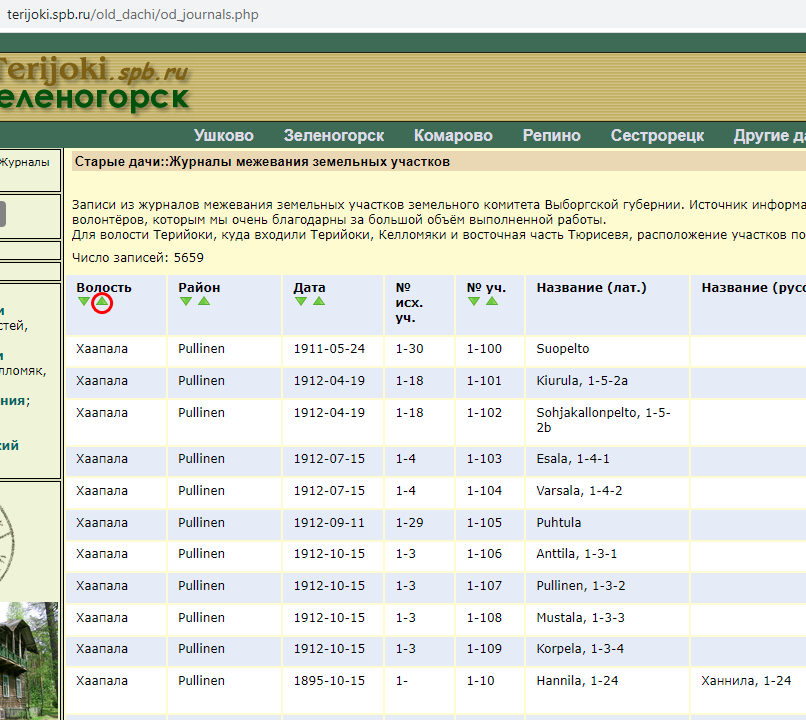The width and height of the screenshot is (806, 720).
Task: Click the wooden house photo thumbnail
Action: 29,660
